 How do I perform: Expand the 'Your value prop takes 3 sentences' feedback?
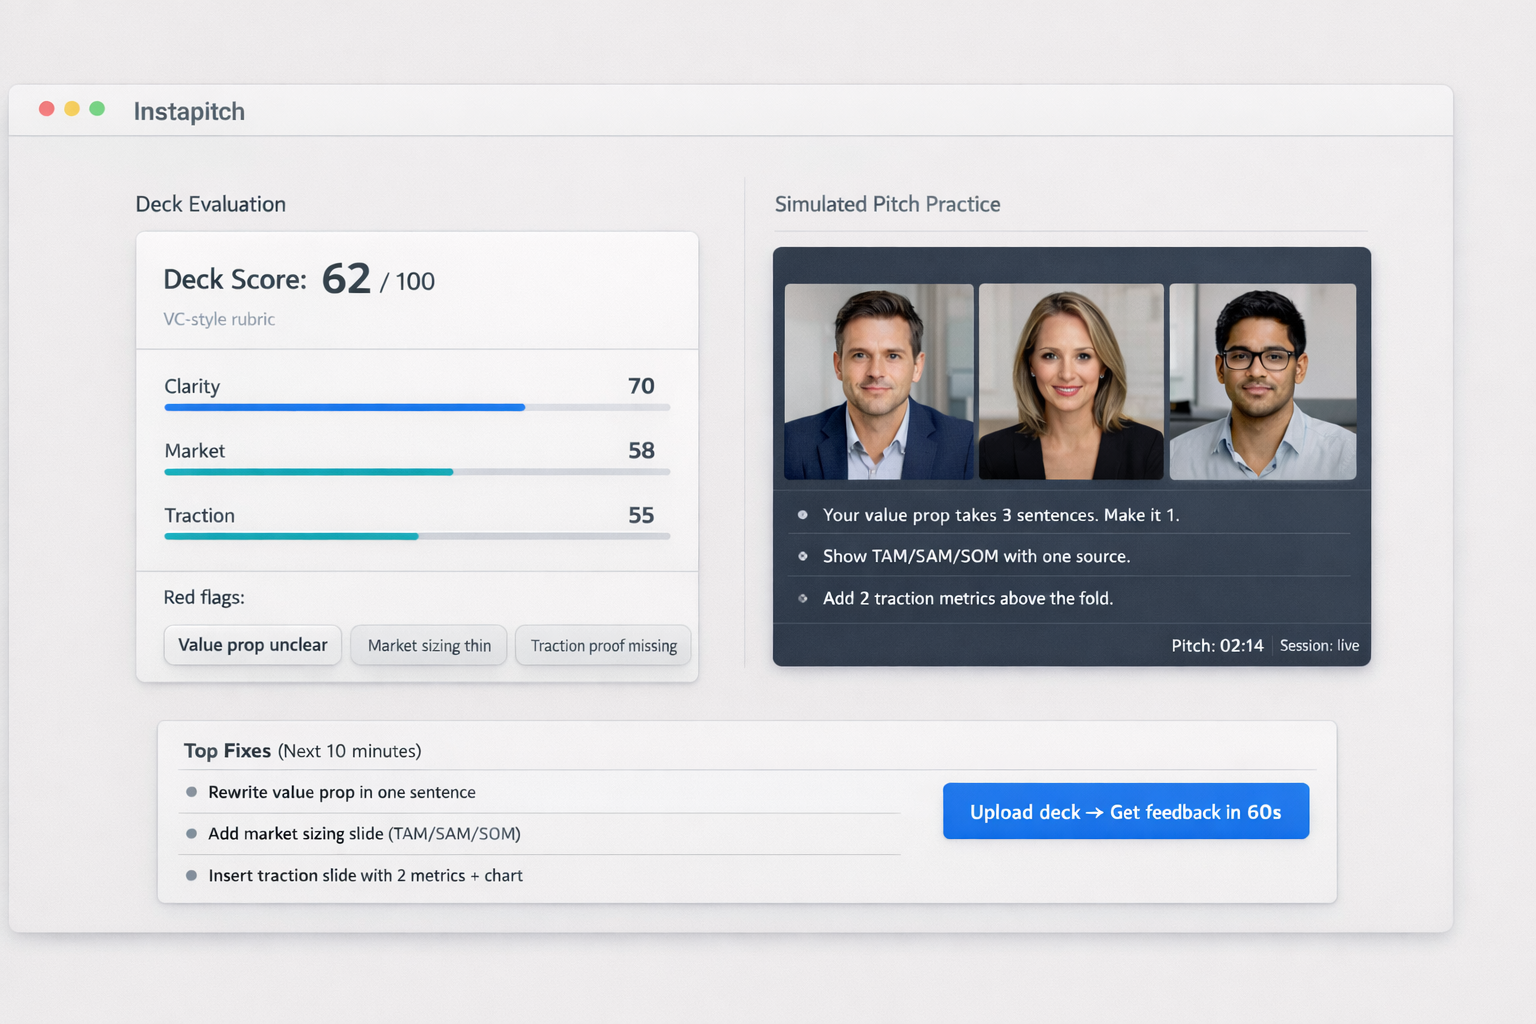1000,515
